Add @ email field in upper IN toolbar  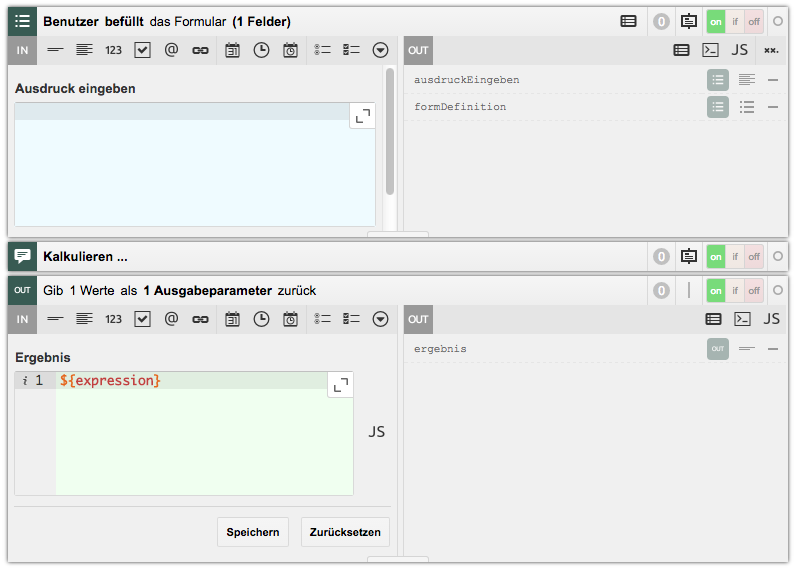pyautogui.click(x=171, y=50)
